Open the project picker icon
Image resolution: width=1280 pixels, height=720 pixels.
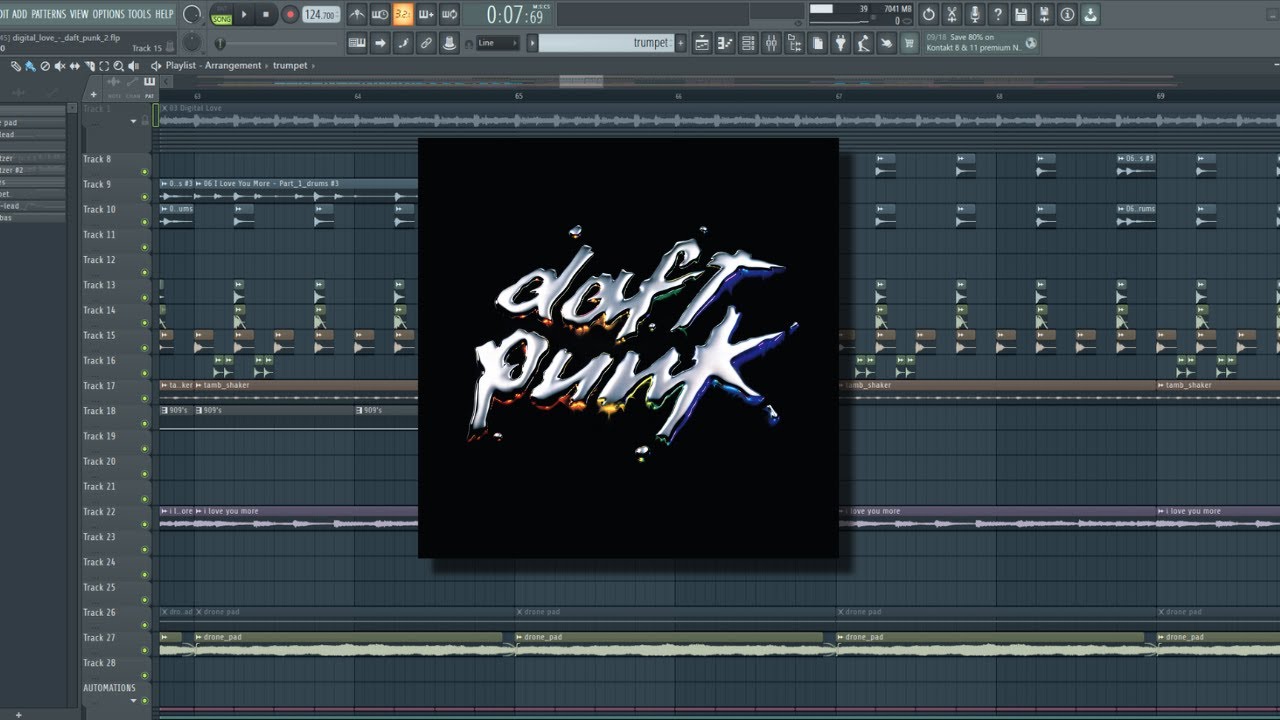tap(818, 43)
